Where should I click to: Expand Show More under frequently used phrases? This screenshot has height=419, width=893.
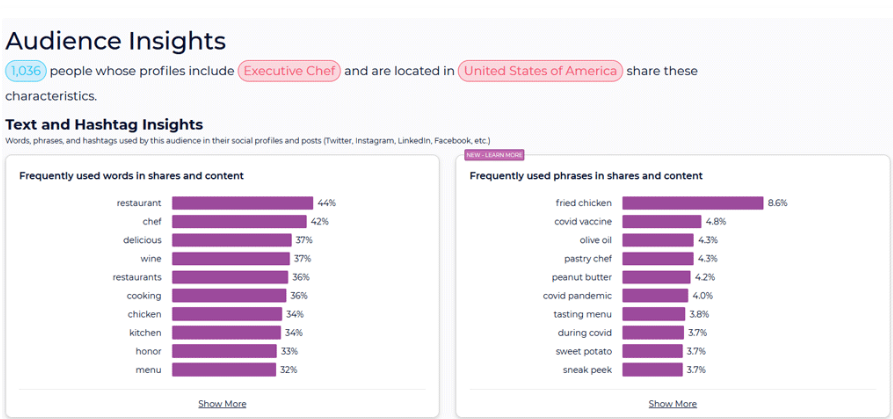672,404
